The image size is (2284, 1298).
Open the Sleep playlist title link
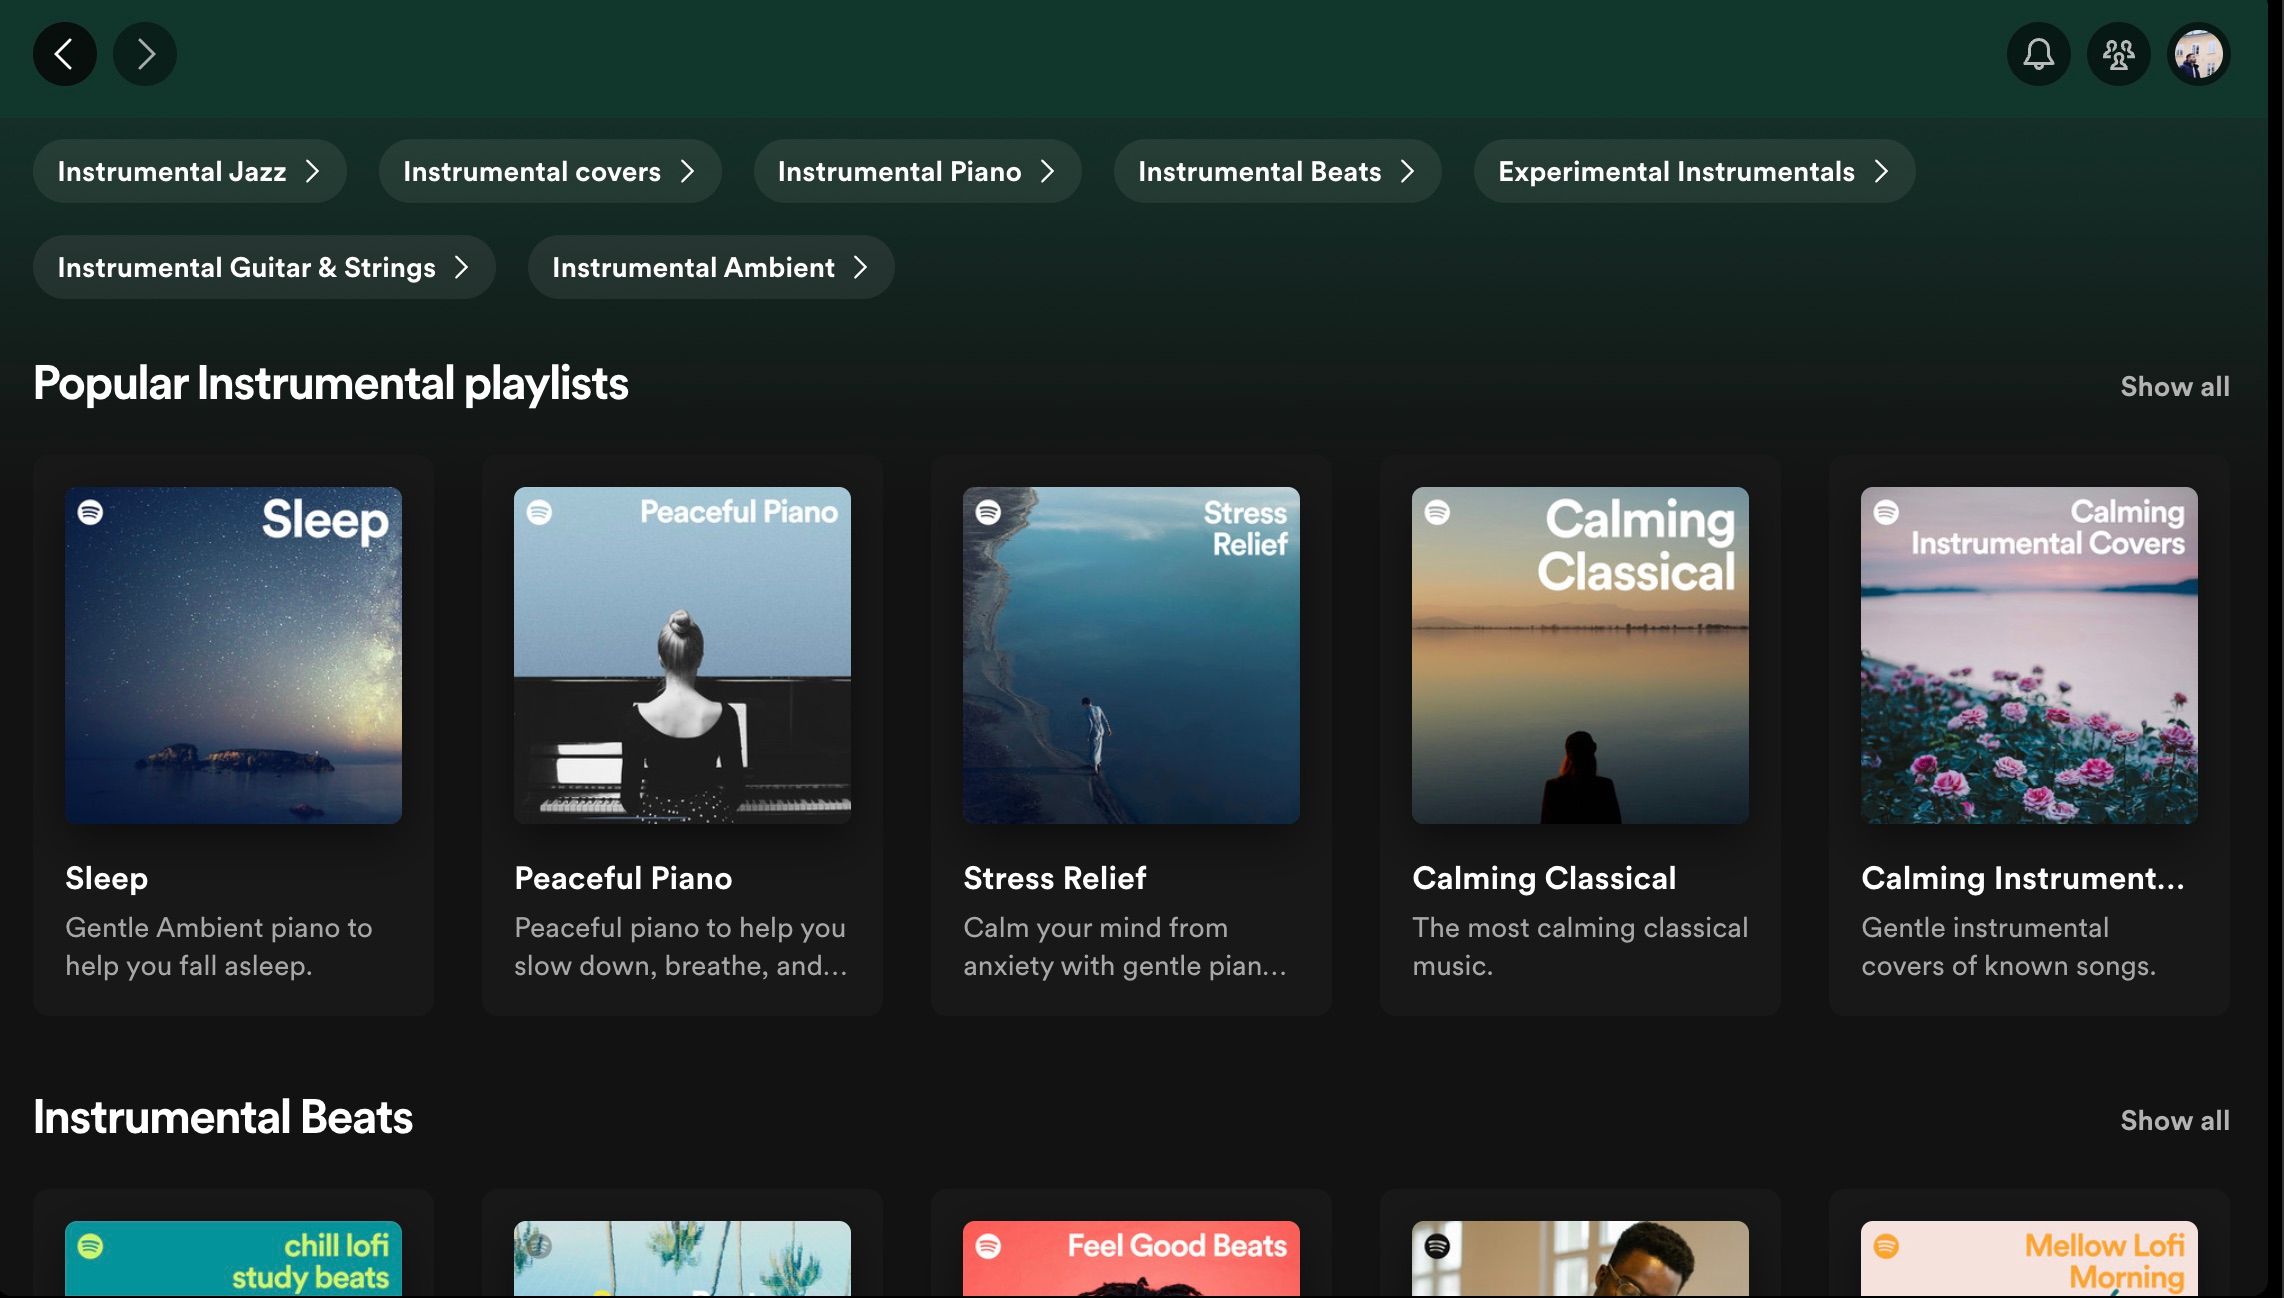click(x=107, y=878)
